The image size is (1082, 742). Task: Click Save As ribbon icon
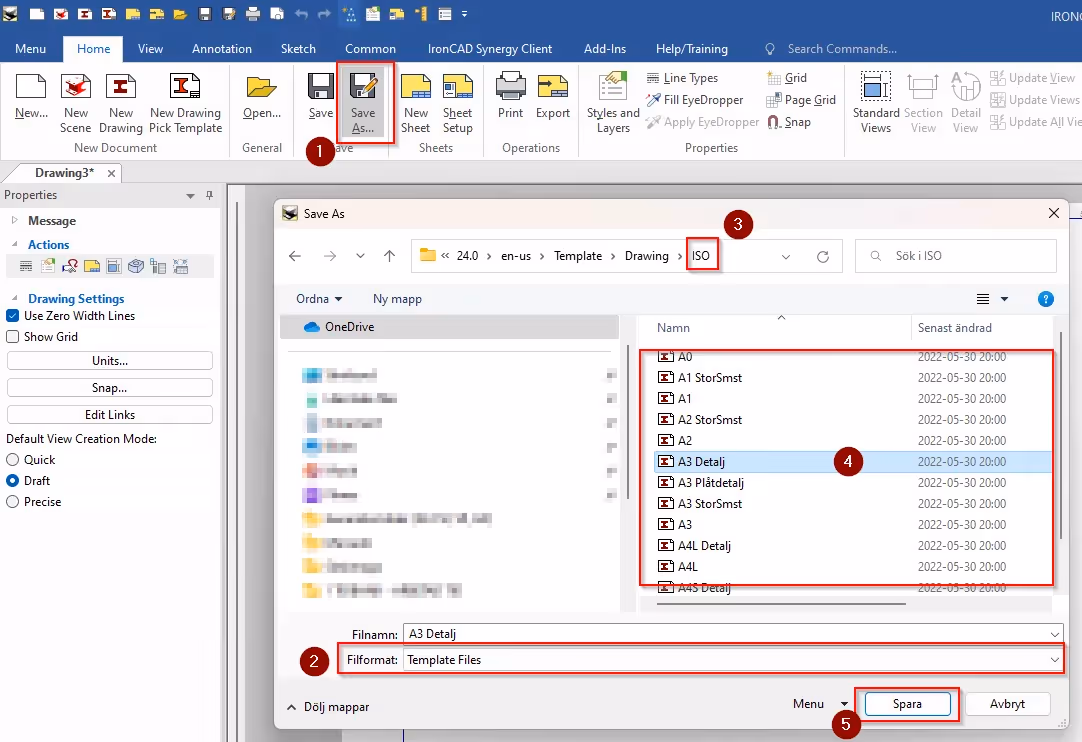tap(363, 104)
